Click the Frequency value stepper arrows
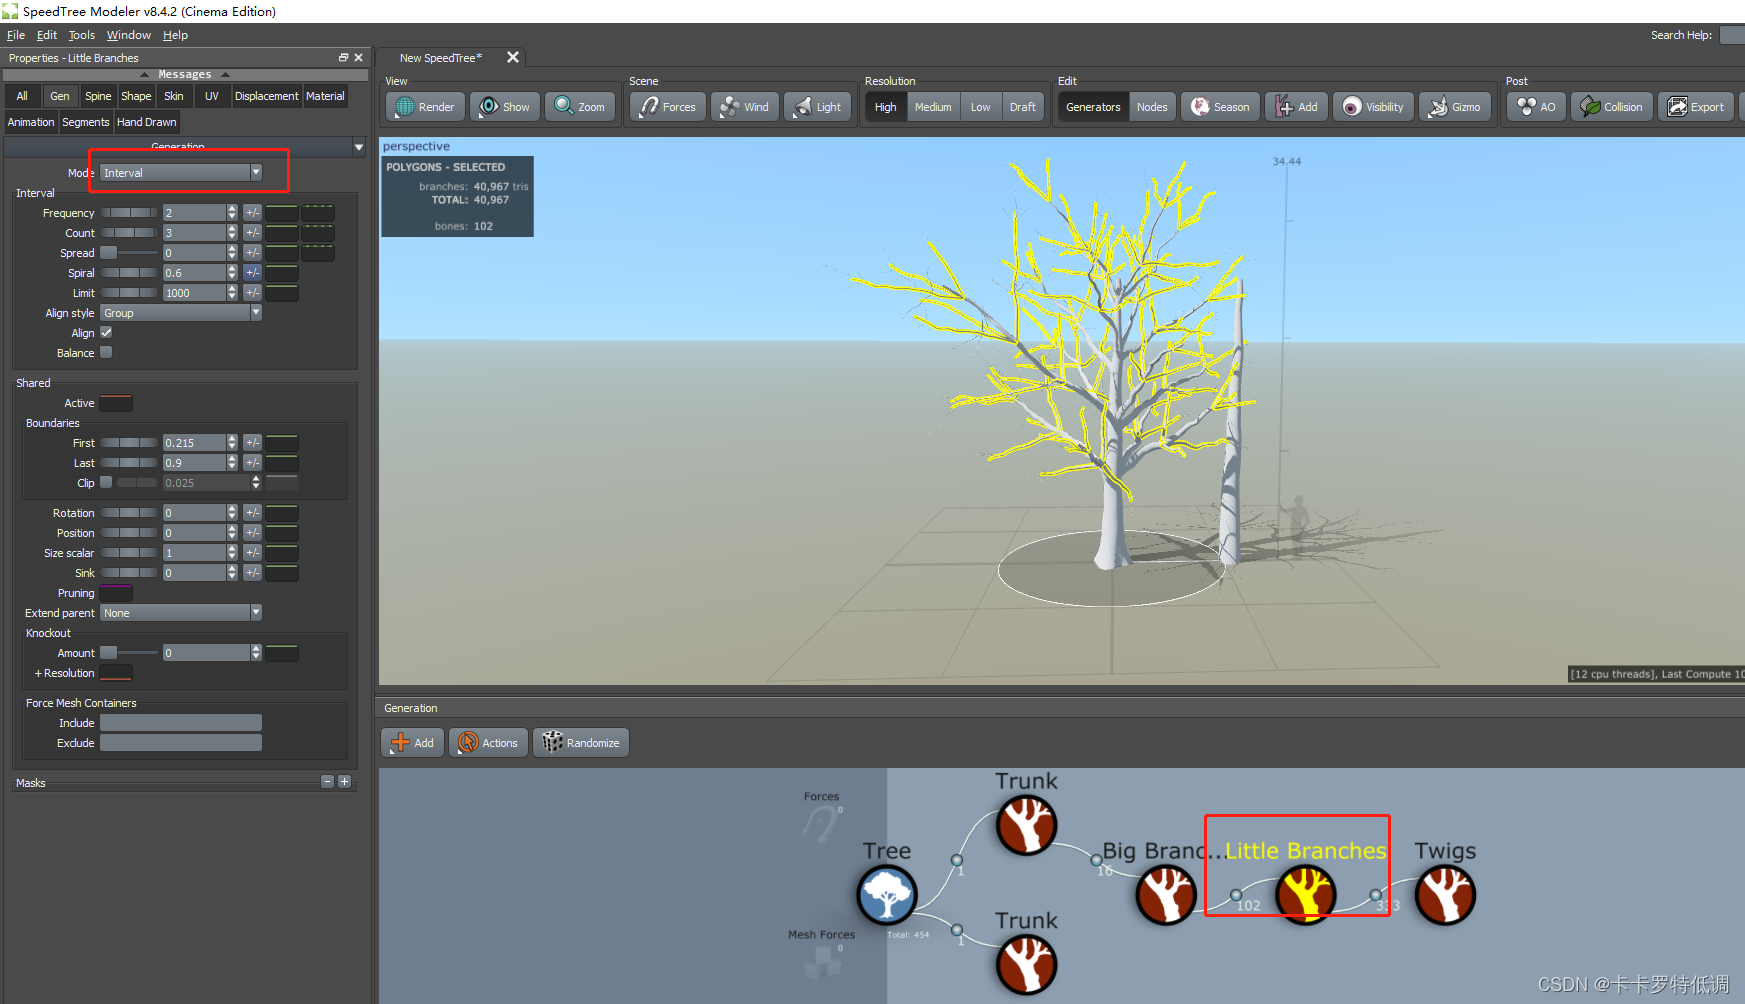The height and width of the screenshot is (1004, 1745). tap(232, 212)
